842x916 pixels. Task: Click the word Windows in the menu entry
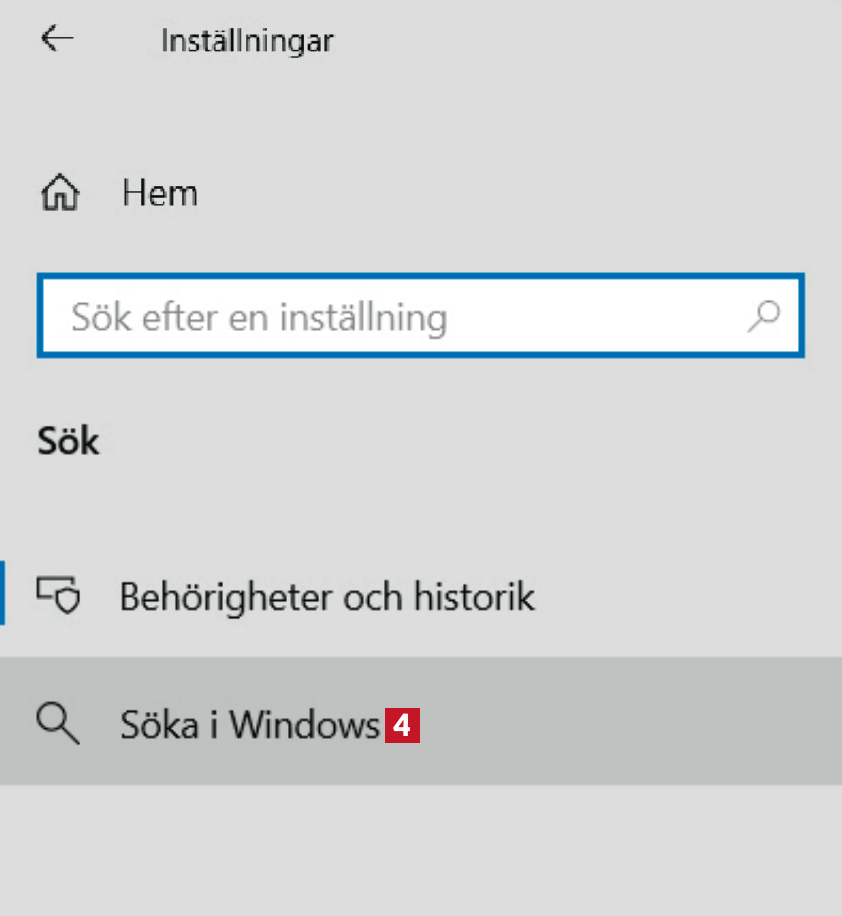(x=304, y=724)
